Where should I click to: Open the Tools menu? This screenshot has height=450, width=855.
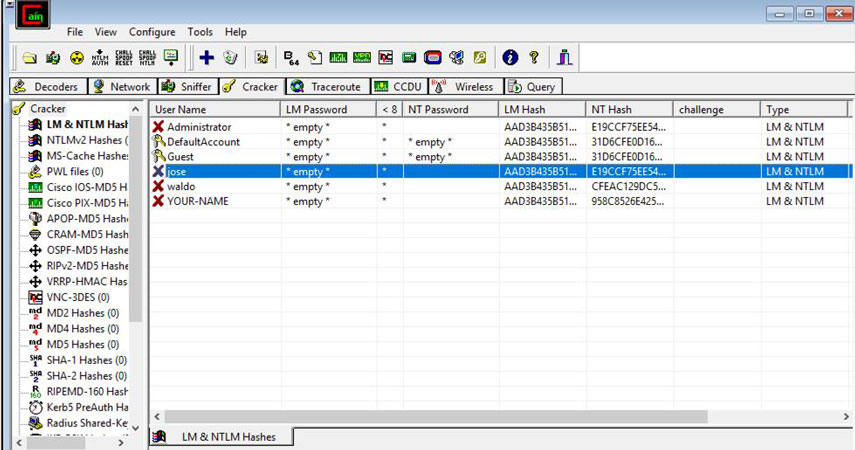(x=200, y=32)
